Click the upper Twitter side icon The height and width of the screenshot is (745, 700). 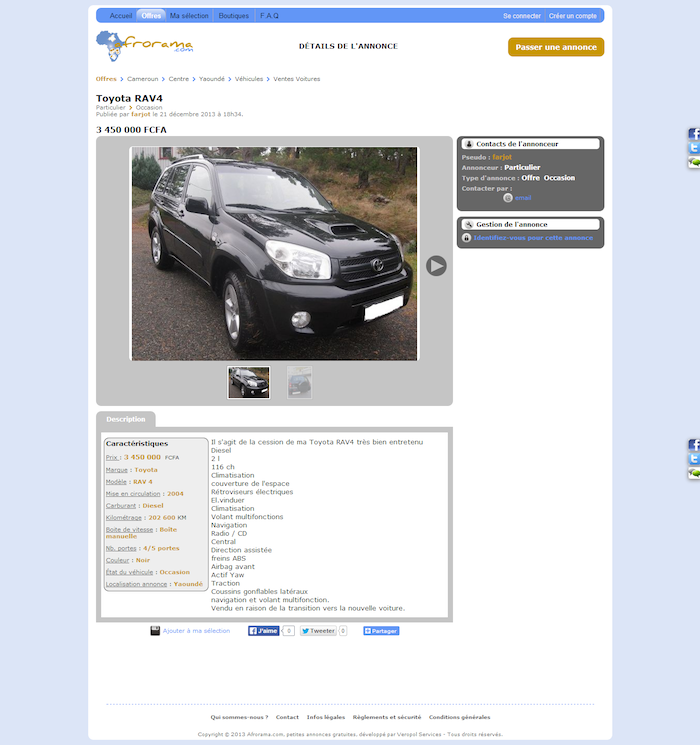pyautogui.click(x=694, y=148)
